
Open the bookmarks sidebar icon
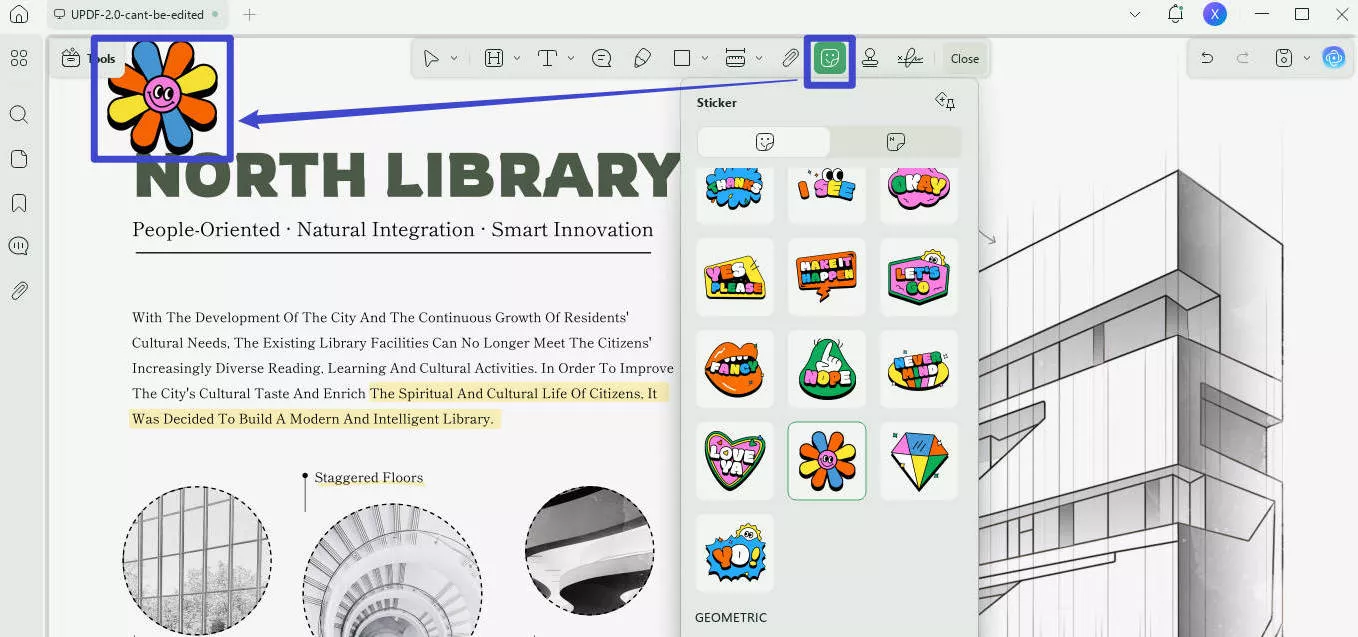tap(19, 203)
